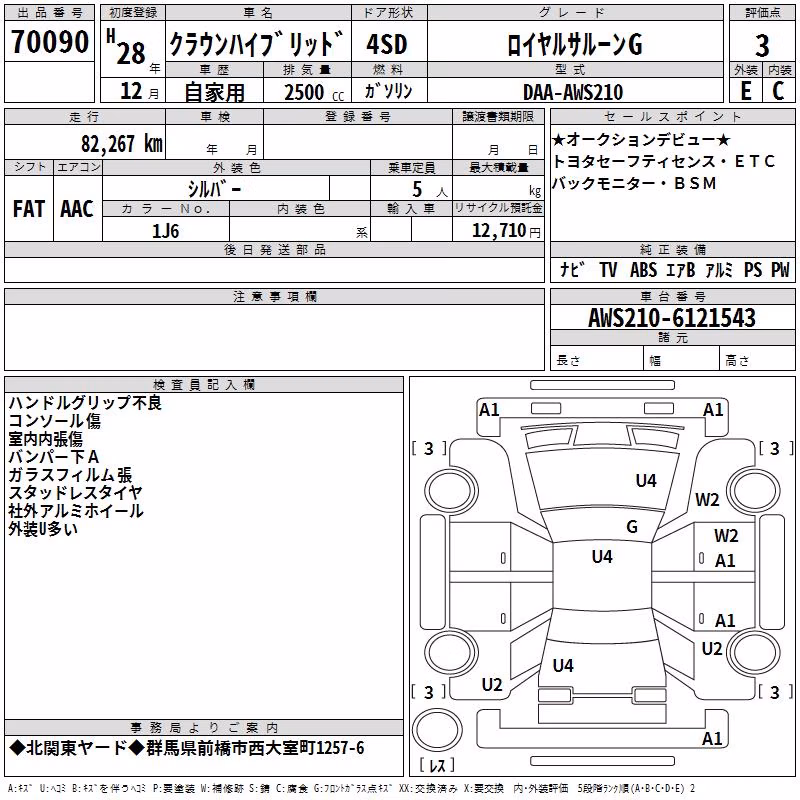This screenshot has height=800, width=800.
Task: Select the model code DAA-AWS210
Action: 573,92
